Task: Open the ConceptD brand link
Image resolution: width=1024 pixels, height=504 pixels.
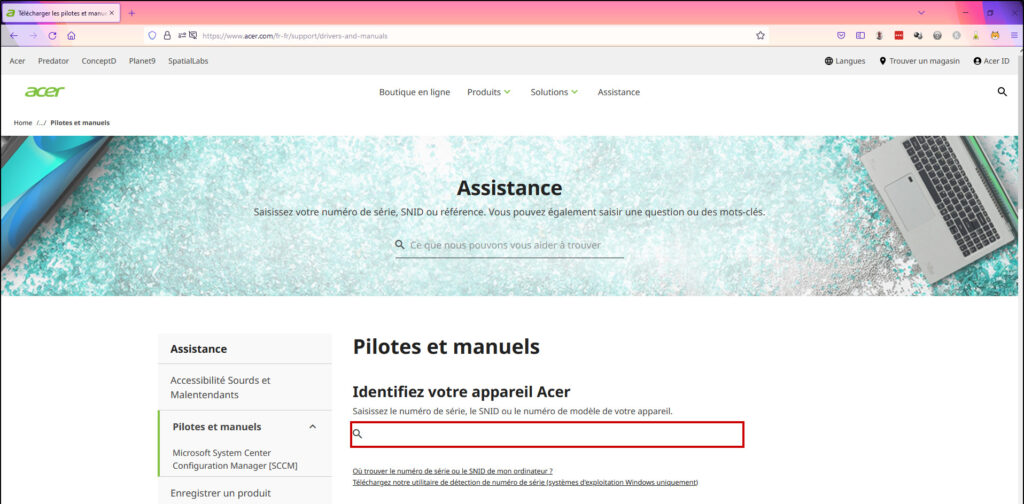Action: [x=99, y=61]
